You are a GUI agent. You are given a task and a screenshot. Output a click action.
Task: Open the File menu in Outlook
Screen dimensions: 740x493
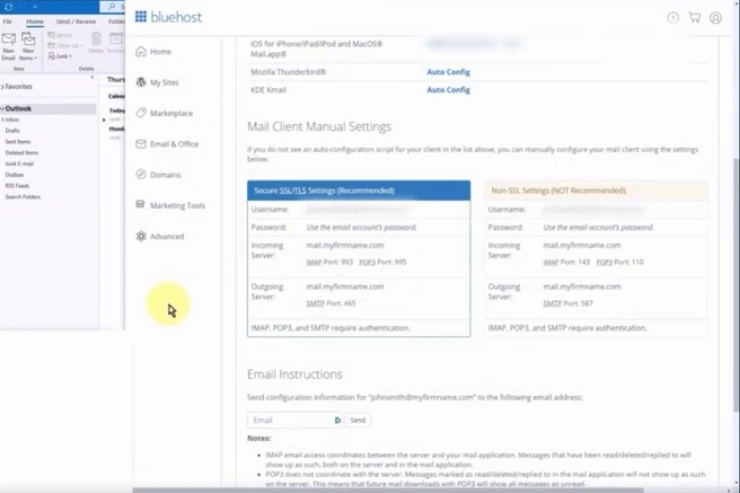pos(7,21)
